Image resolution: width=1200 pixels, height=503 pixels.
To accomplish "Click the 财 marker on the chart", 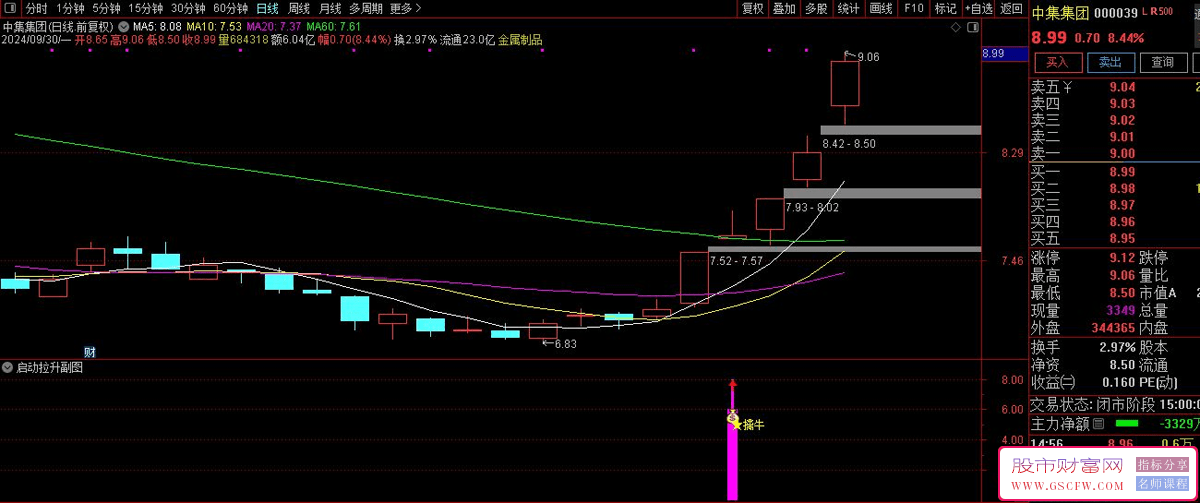I will [89, 351].
